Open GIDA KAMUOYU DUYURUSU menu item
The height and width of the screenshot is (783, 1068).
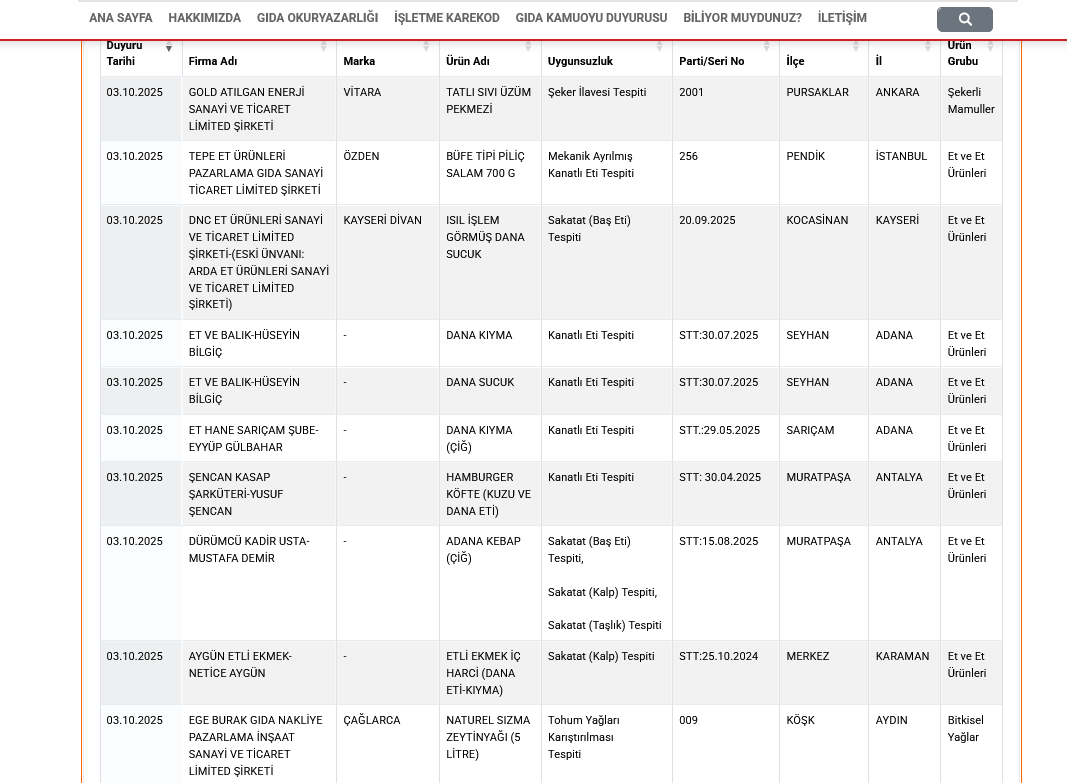pyautogui.click(x=591, y=18)
